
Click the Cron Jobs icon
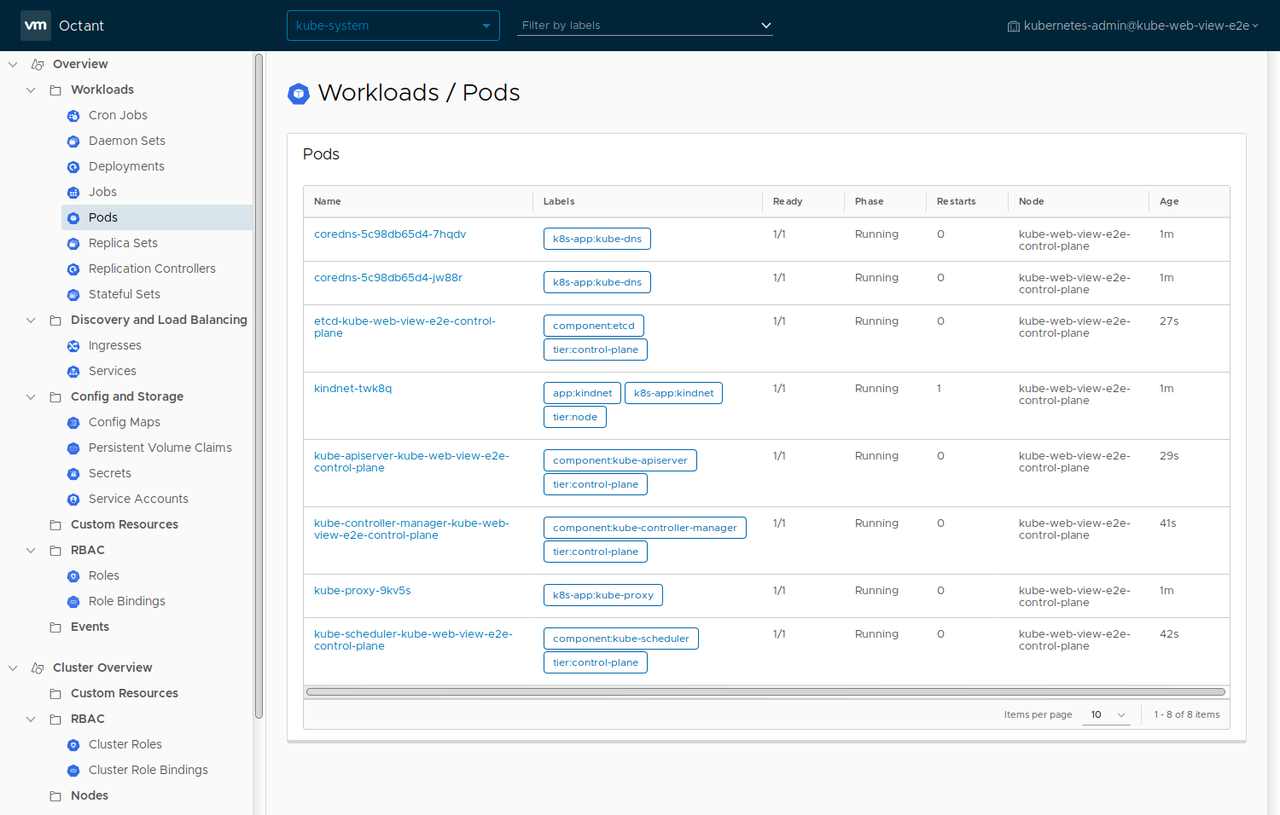pyautogui.click(x=72, y=115)
